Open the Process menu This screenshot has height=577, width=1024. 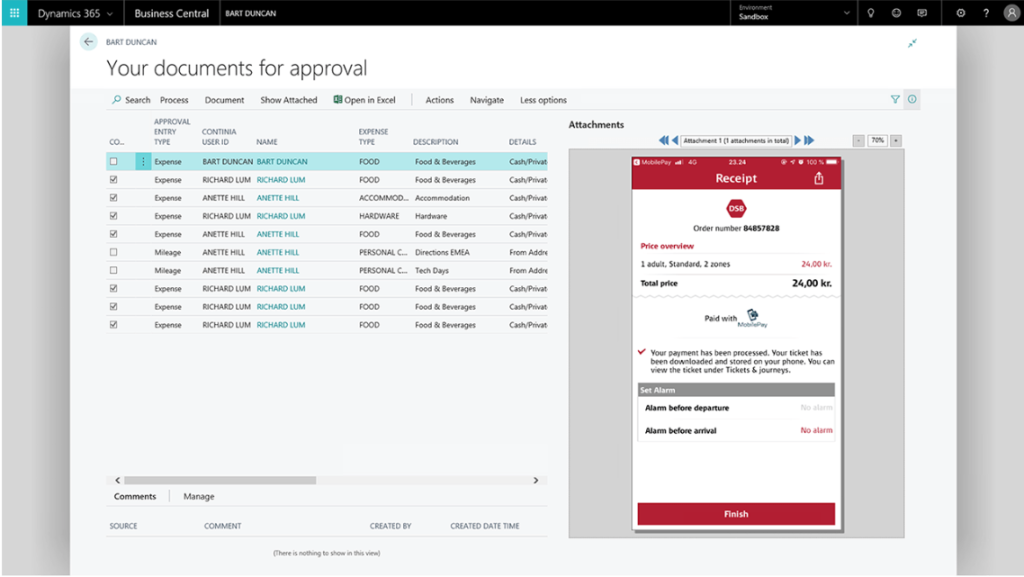(174, 100)
